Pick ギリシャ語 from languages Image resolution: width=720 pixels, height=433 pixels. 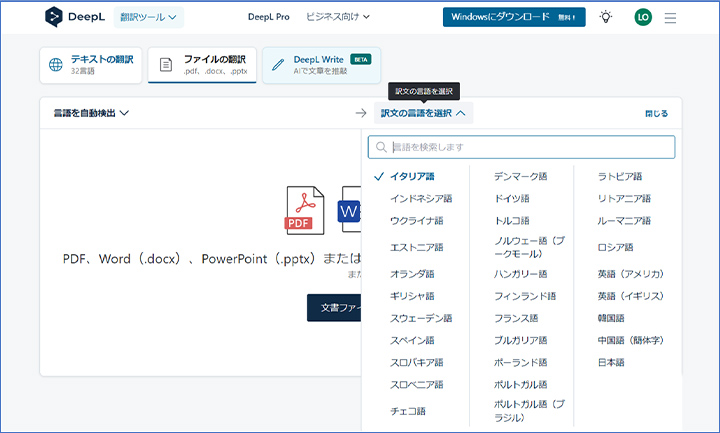click(412, 296)
